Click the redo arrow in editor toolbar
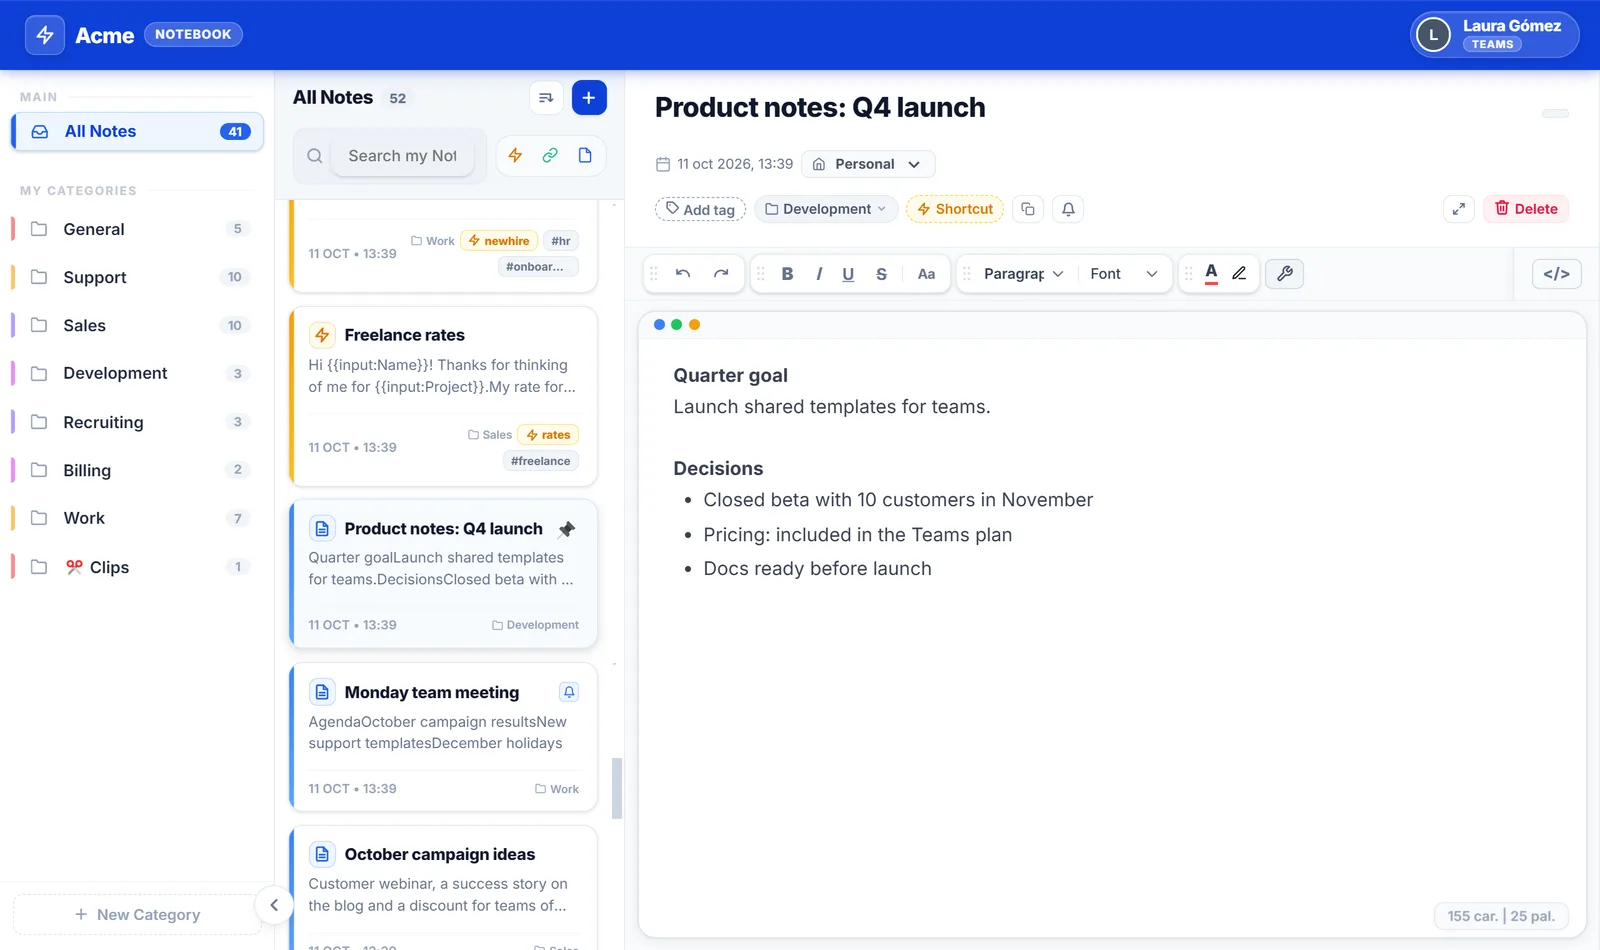Viewport: 1600px width, 950px height. coord(721,273)
